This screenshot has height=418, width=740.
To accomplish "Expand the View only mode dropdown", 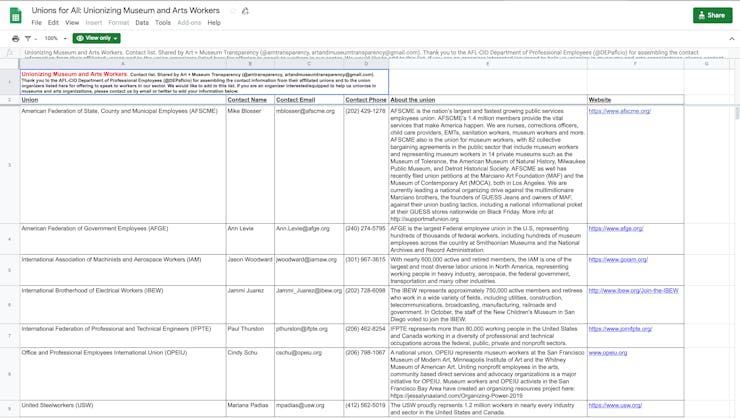I will pyautogui.click(x=96, y=39).
